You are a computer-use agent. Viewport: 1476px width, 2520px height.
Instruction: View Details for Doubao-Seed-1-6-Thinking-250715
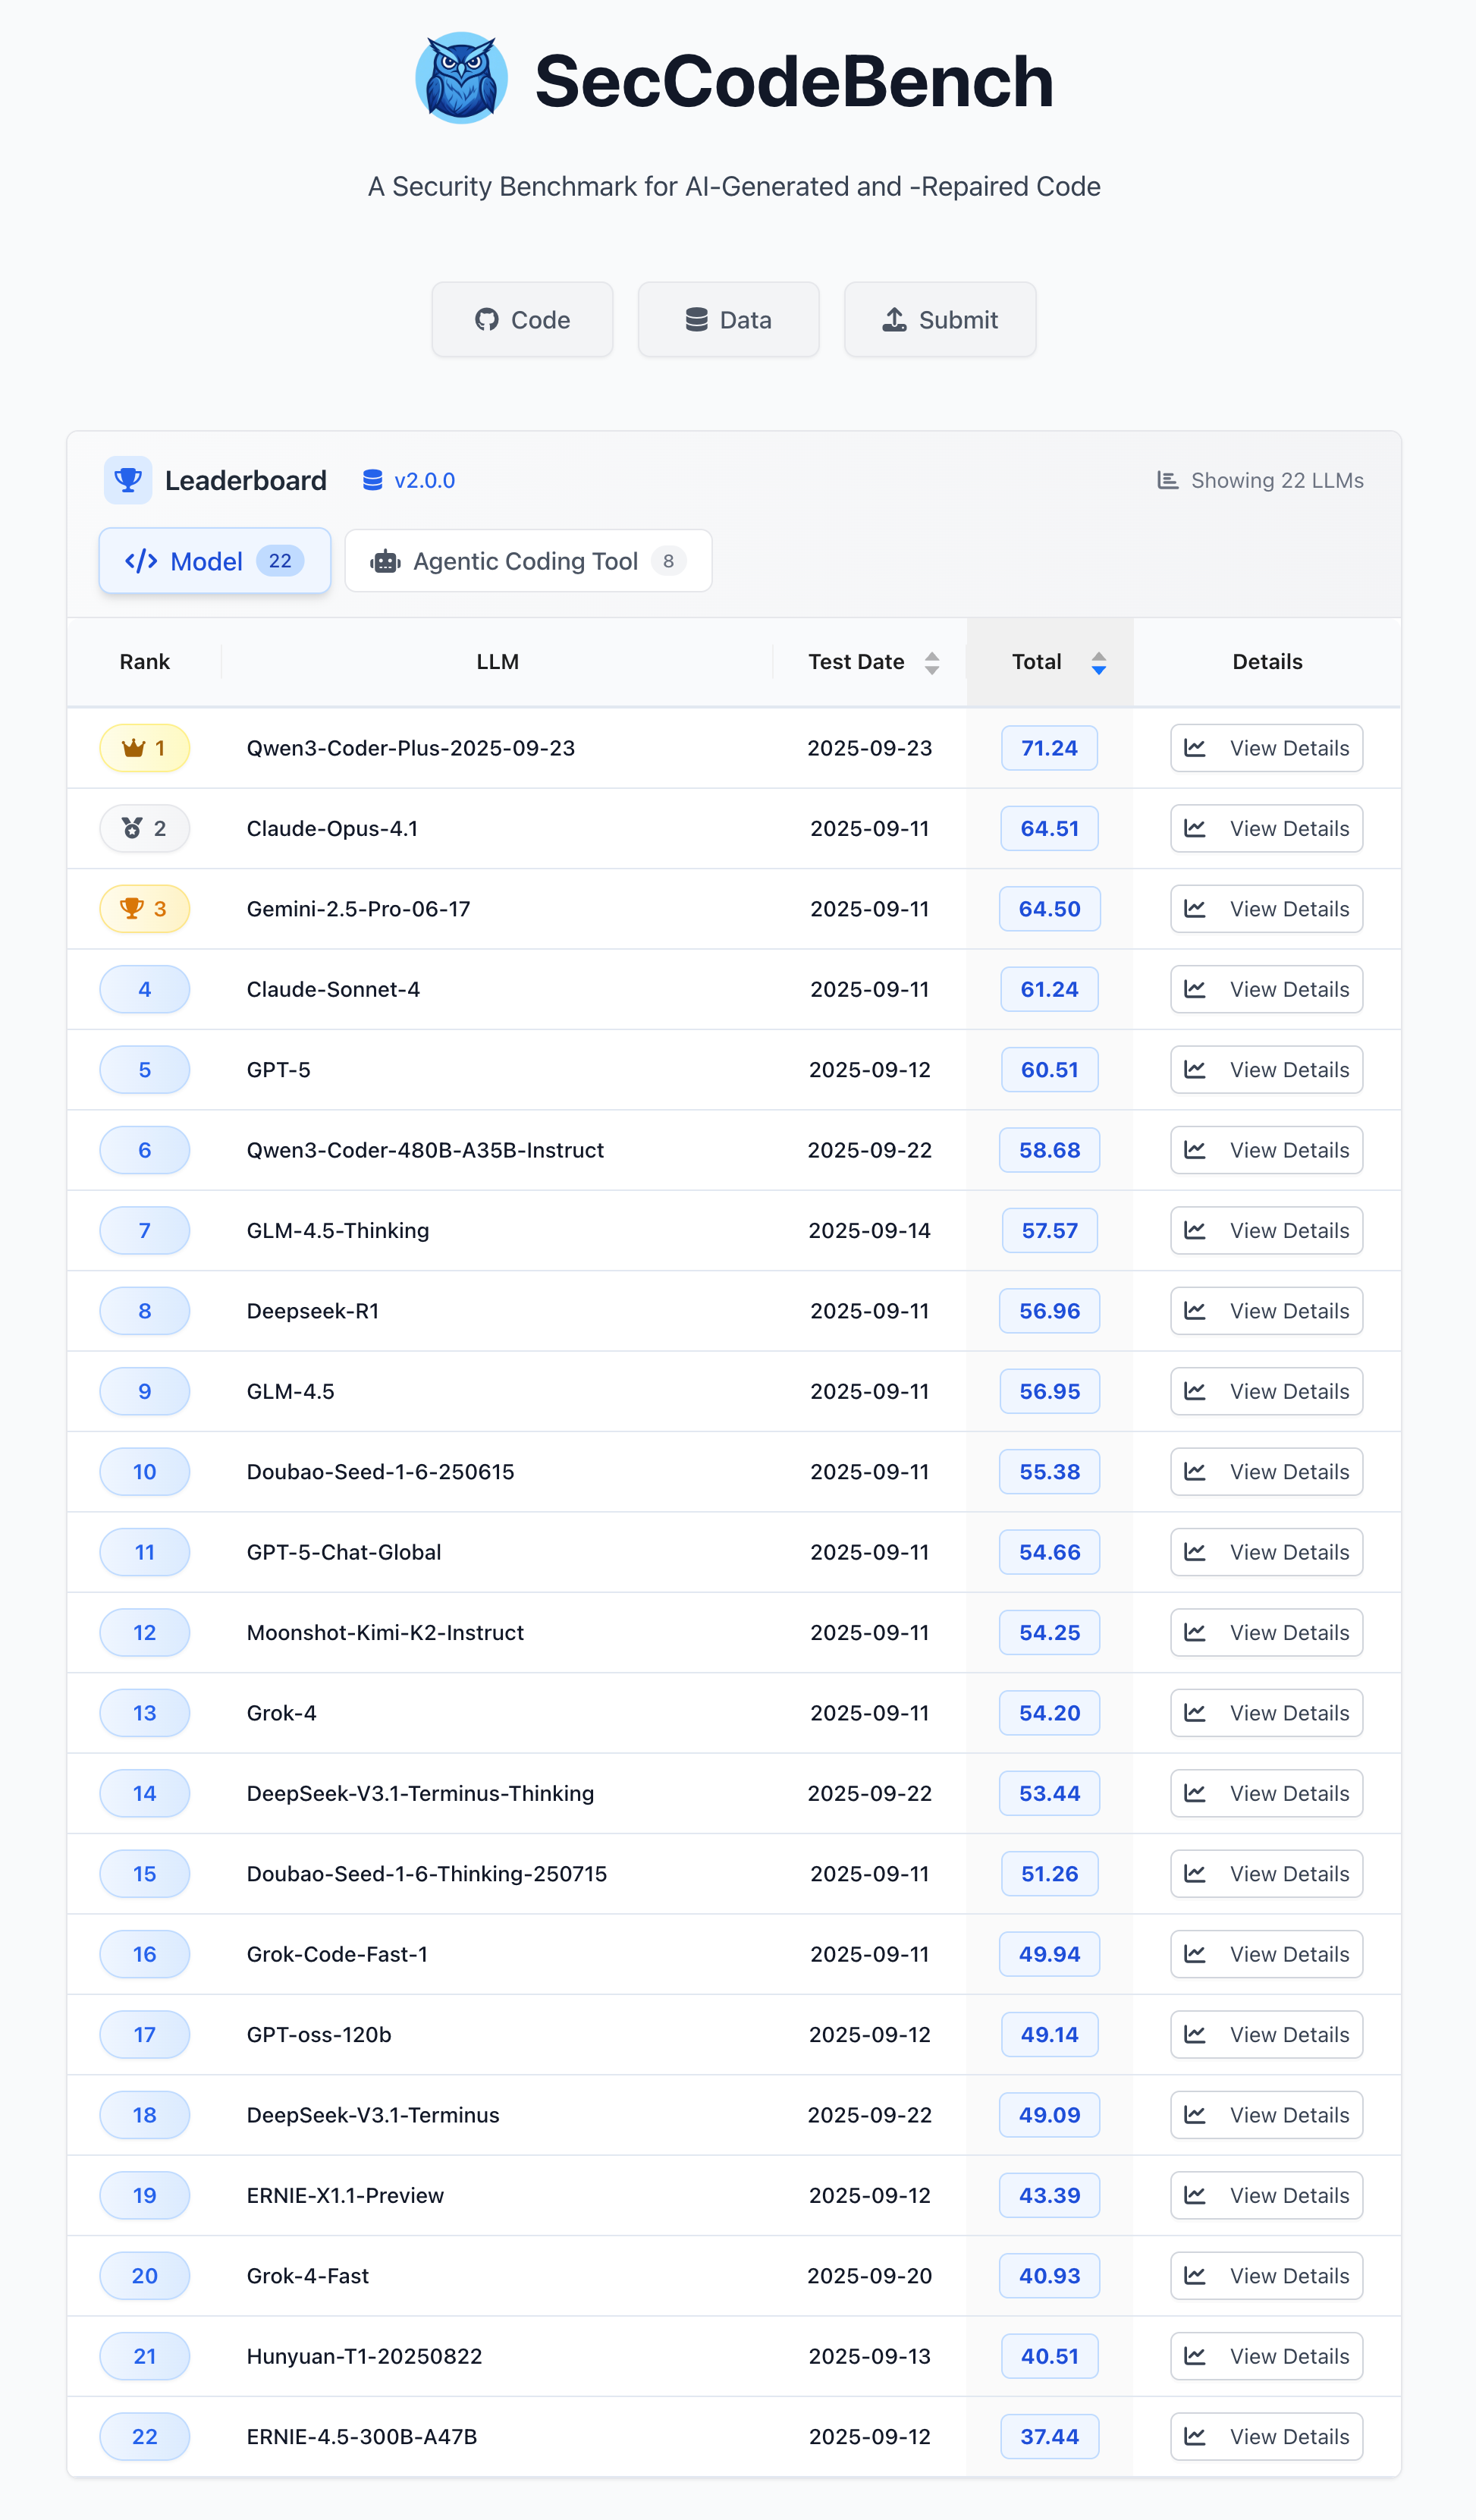coord(1267,1873)
